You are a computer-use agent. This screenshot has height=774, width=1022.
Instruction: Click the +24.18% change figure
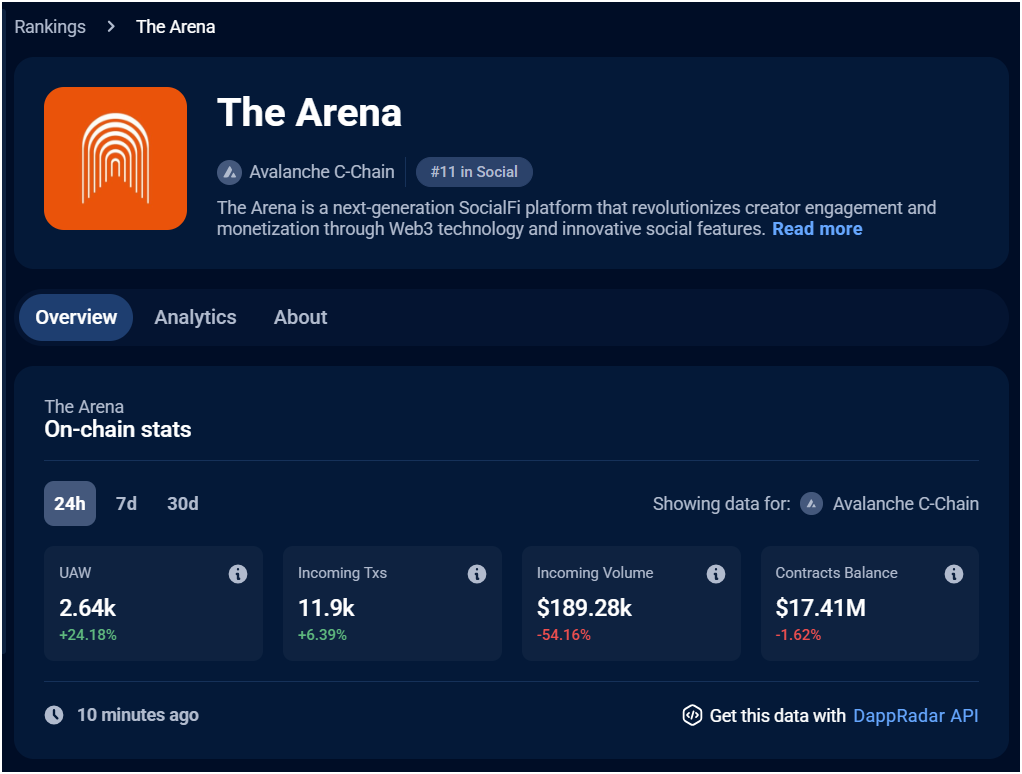88,635
